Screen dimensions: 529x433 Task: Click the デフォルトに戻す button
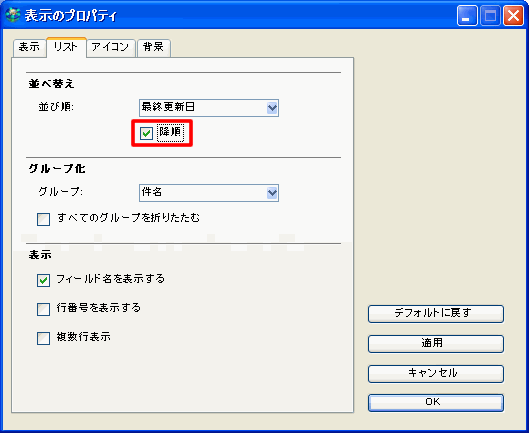[x=436, y=314]
